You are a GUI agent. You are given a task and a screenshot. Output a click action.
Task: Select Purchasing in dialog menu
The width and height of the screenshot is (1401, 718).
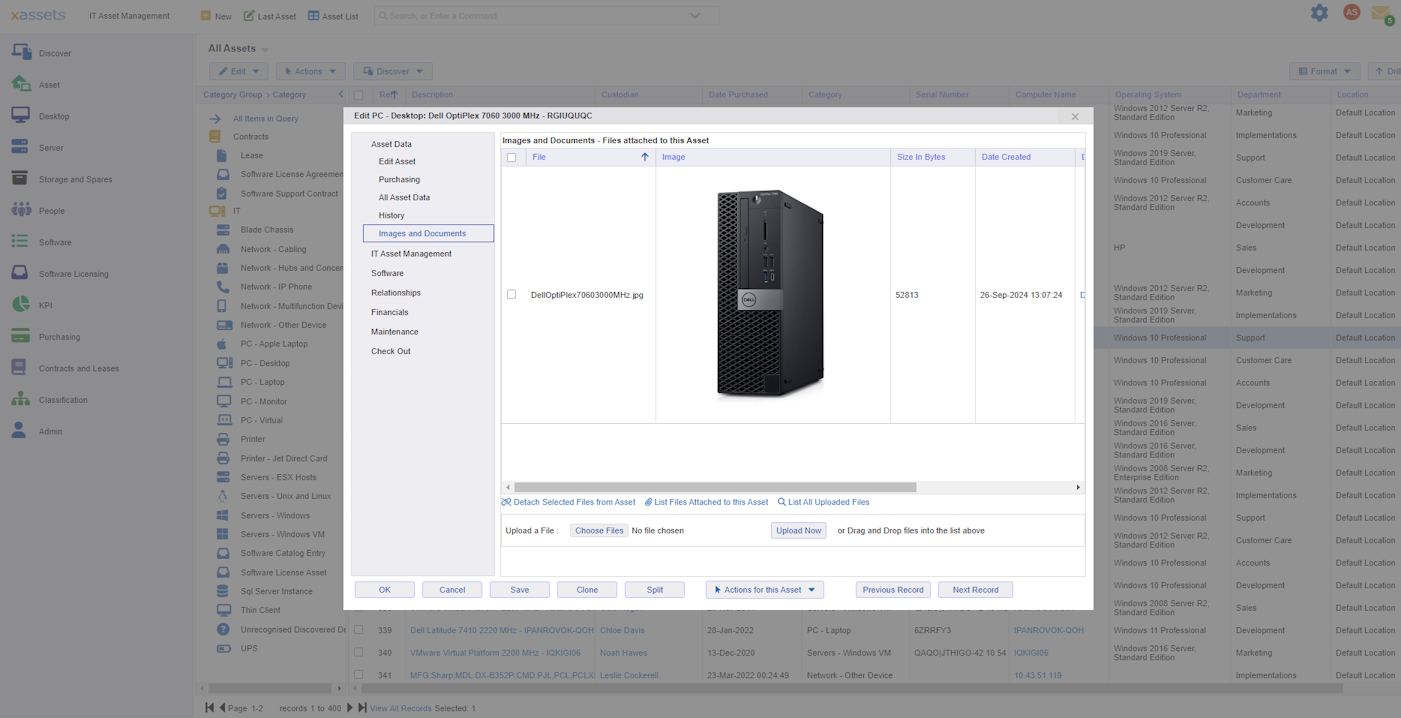[399, 179]
